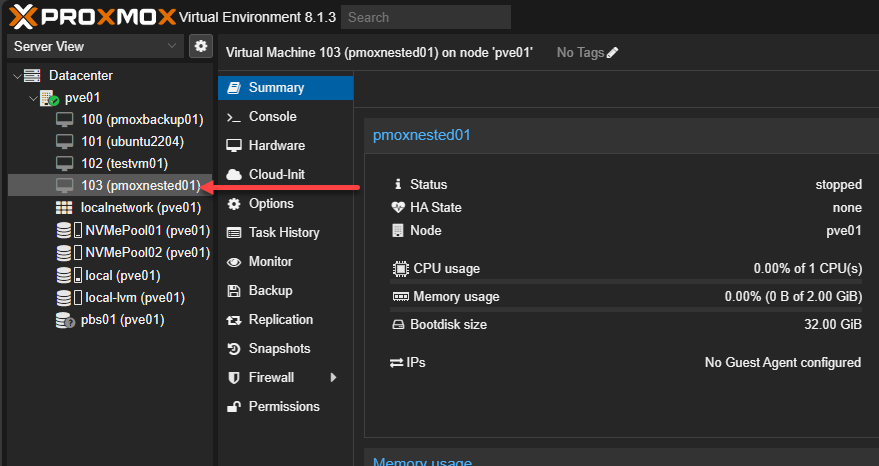Viewport: 879px width, 466px height.
Task: Click the gear icon beside Server View
Action: click(201, 46)
